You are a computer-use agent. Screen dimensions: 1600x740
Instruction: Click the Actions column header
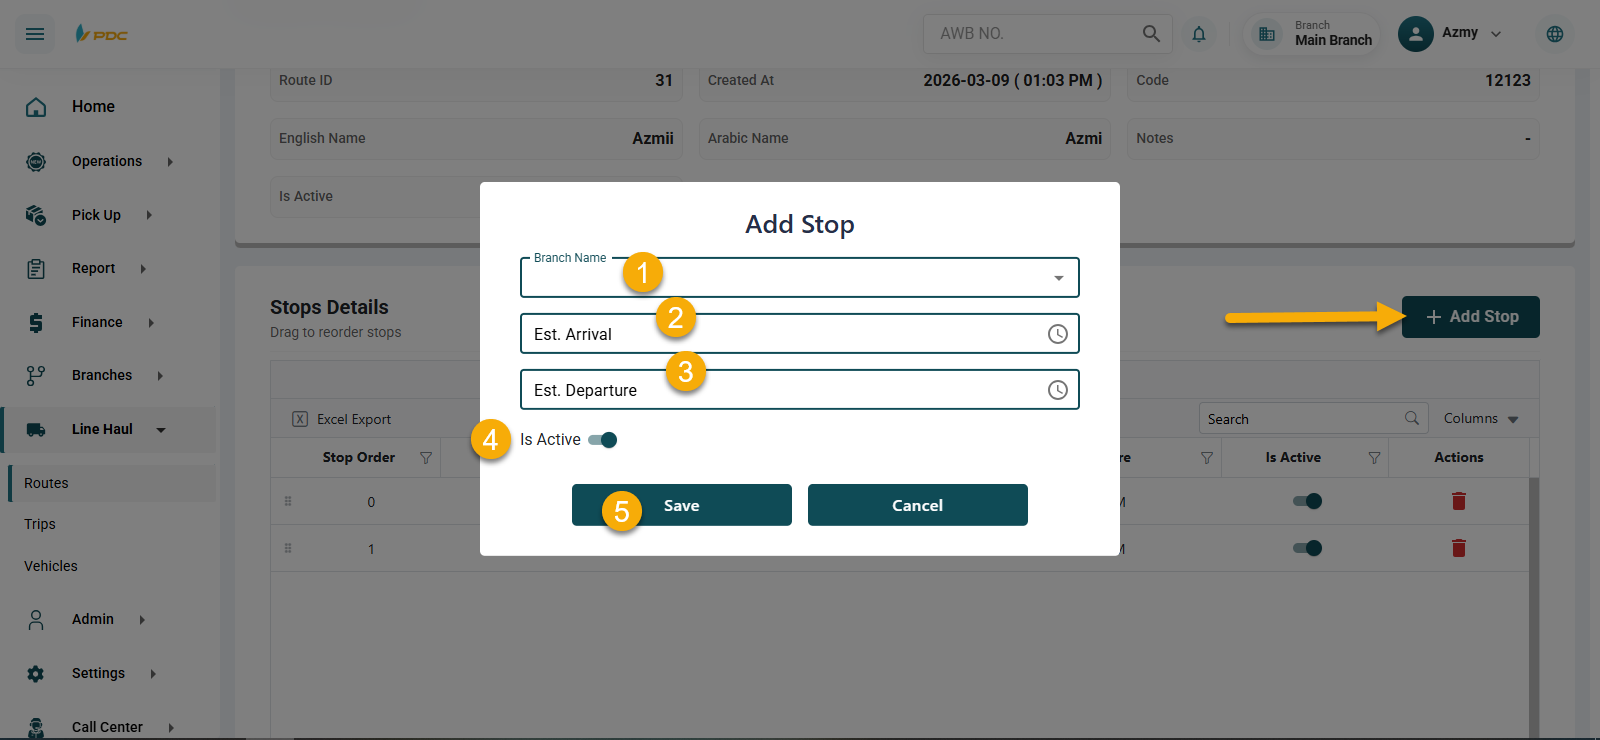(1459, 458)
